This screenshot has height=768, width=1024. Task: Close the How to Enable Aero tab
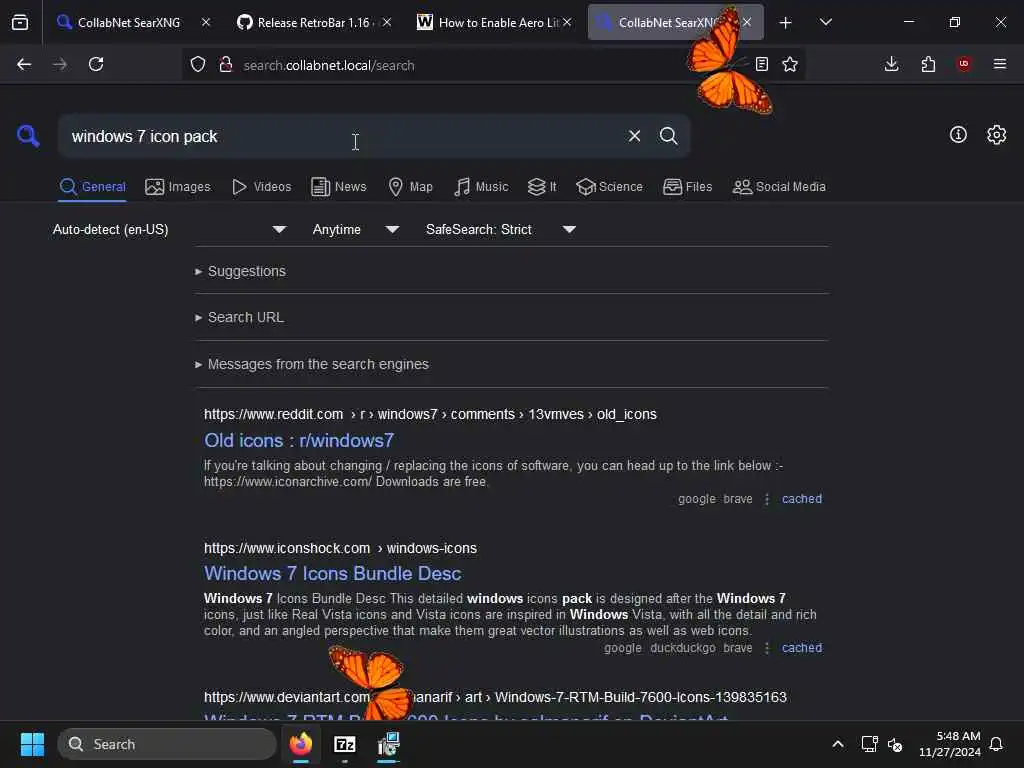[567, 22]
